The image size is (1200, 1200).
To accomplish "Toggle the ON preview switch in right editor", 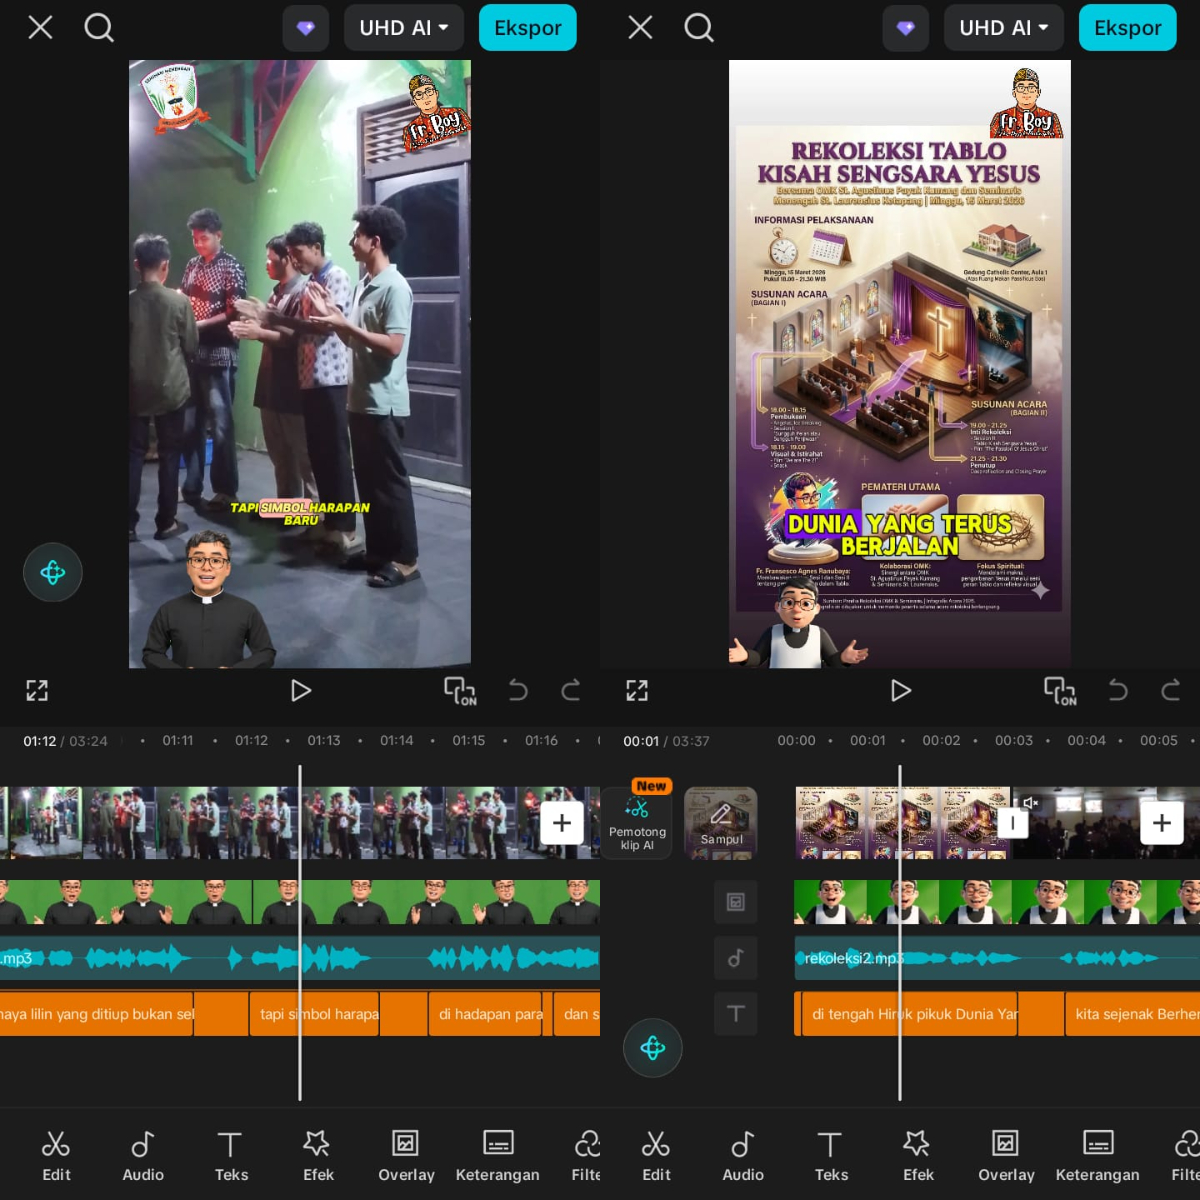I will [x=1060, y=690].
